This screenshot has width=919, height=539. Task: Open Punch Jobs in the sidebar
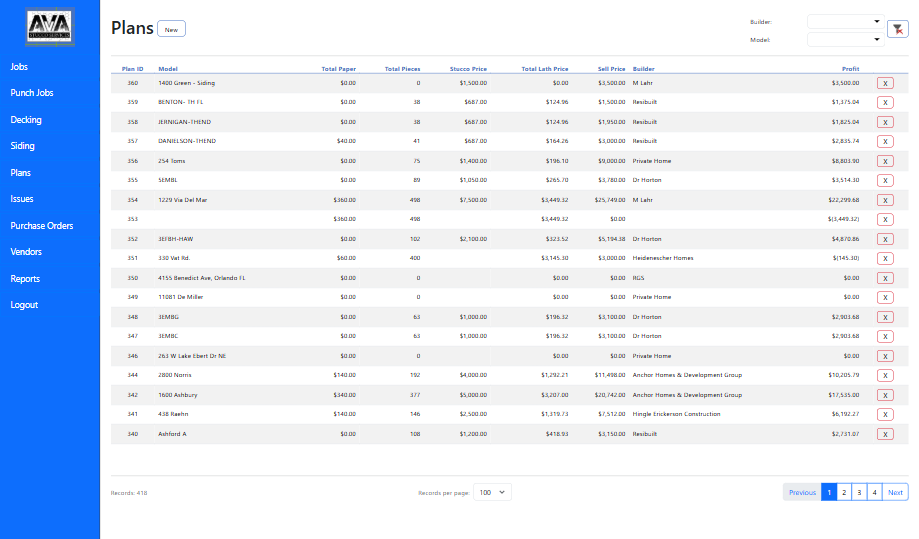click(32, 93)
